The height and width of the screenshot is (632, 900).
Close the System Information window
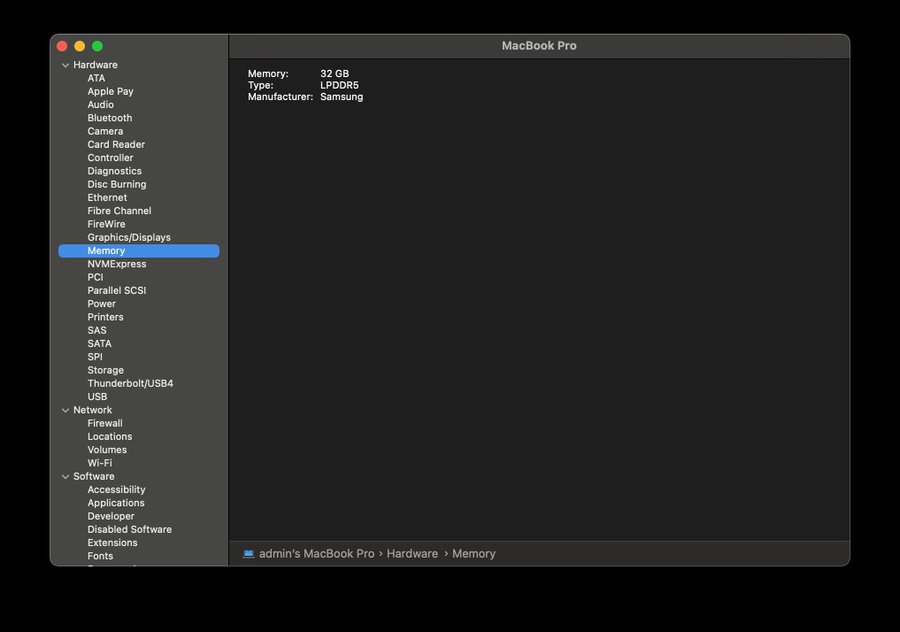coord(62,46)
